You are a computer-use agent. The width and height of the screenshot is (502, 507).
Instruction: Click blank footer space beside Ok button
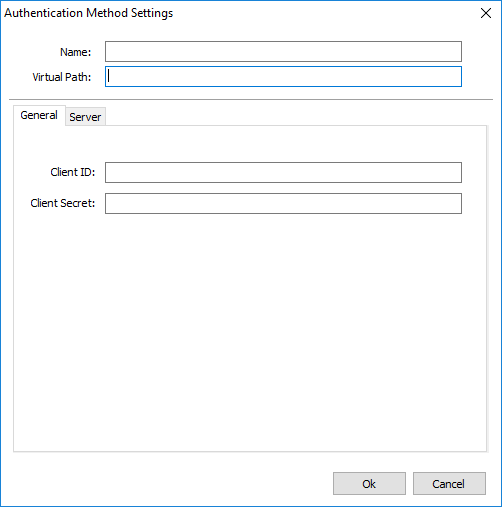click(x=167, y=483)
